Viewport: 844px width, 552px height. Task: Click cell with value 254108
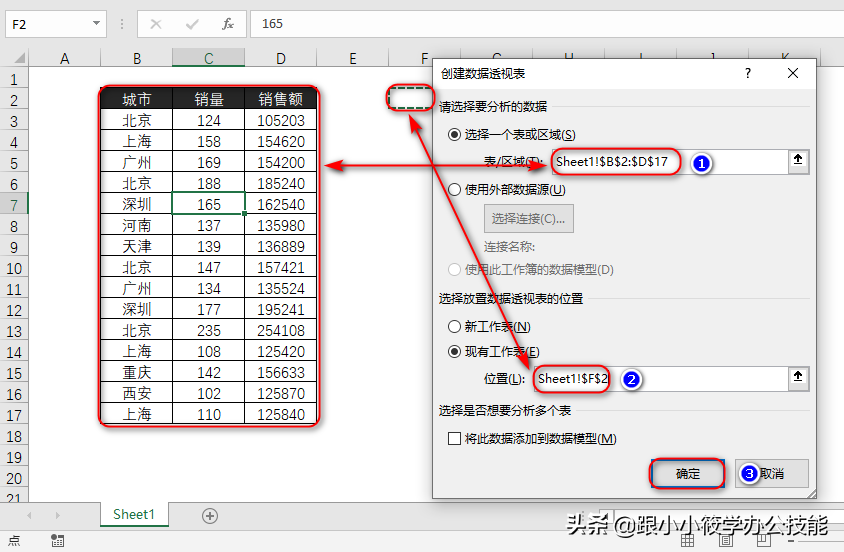click(280, 330)
